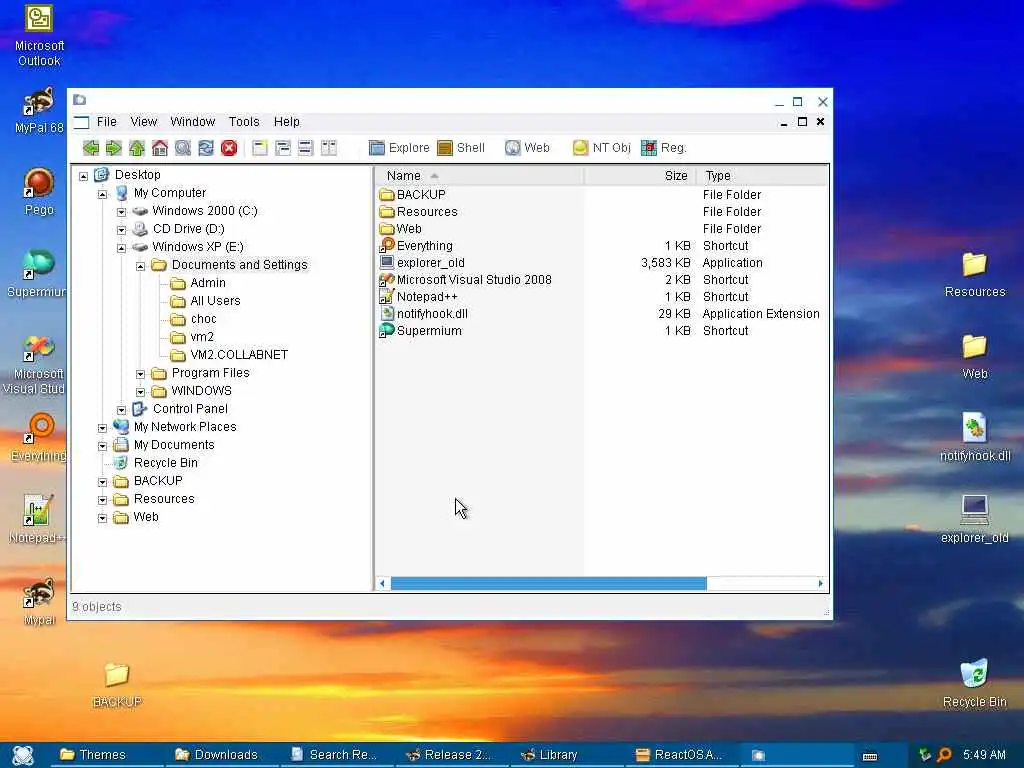Select explorer_old in the file list
This screenshot has width=1024, height=768.
tap(430, 263)
